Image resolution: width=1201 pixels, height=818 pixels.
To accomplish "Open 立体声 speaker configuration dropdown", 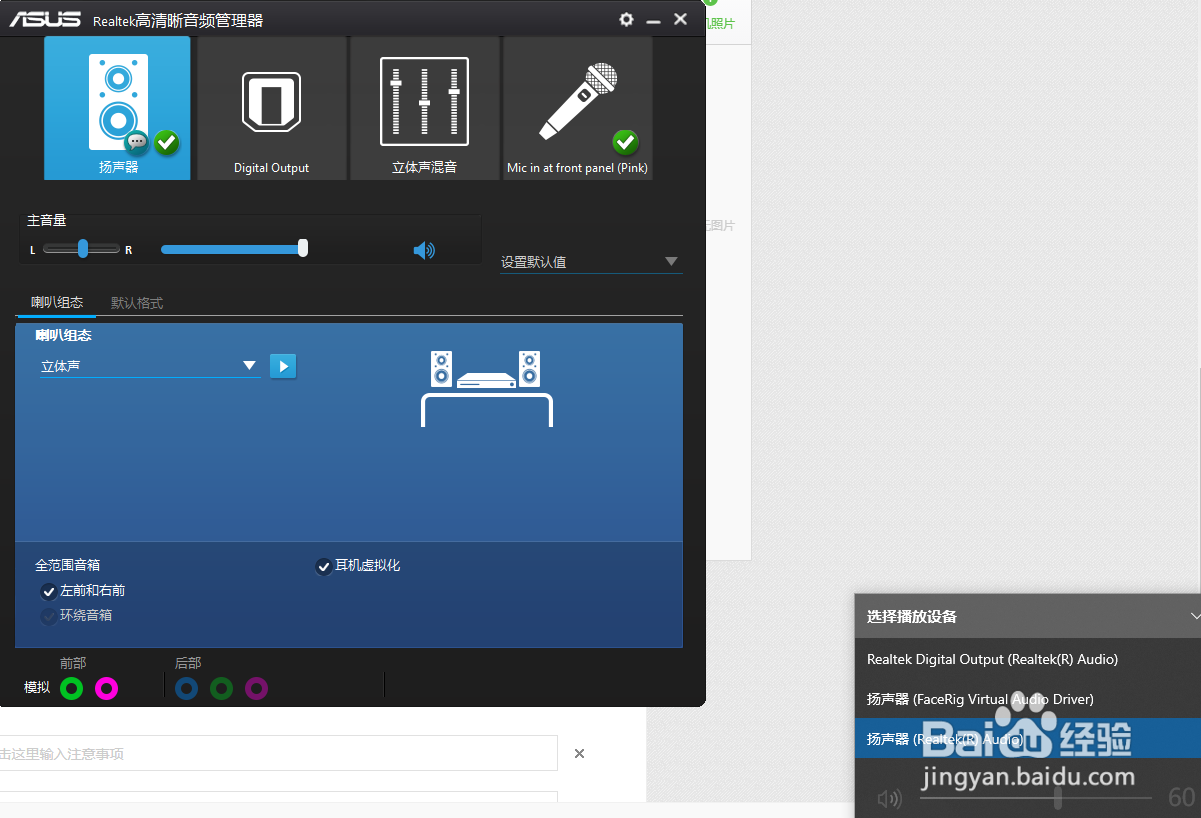I will pyautogui.click(x=149, y=366).
